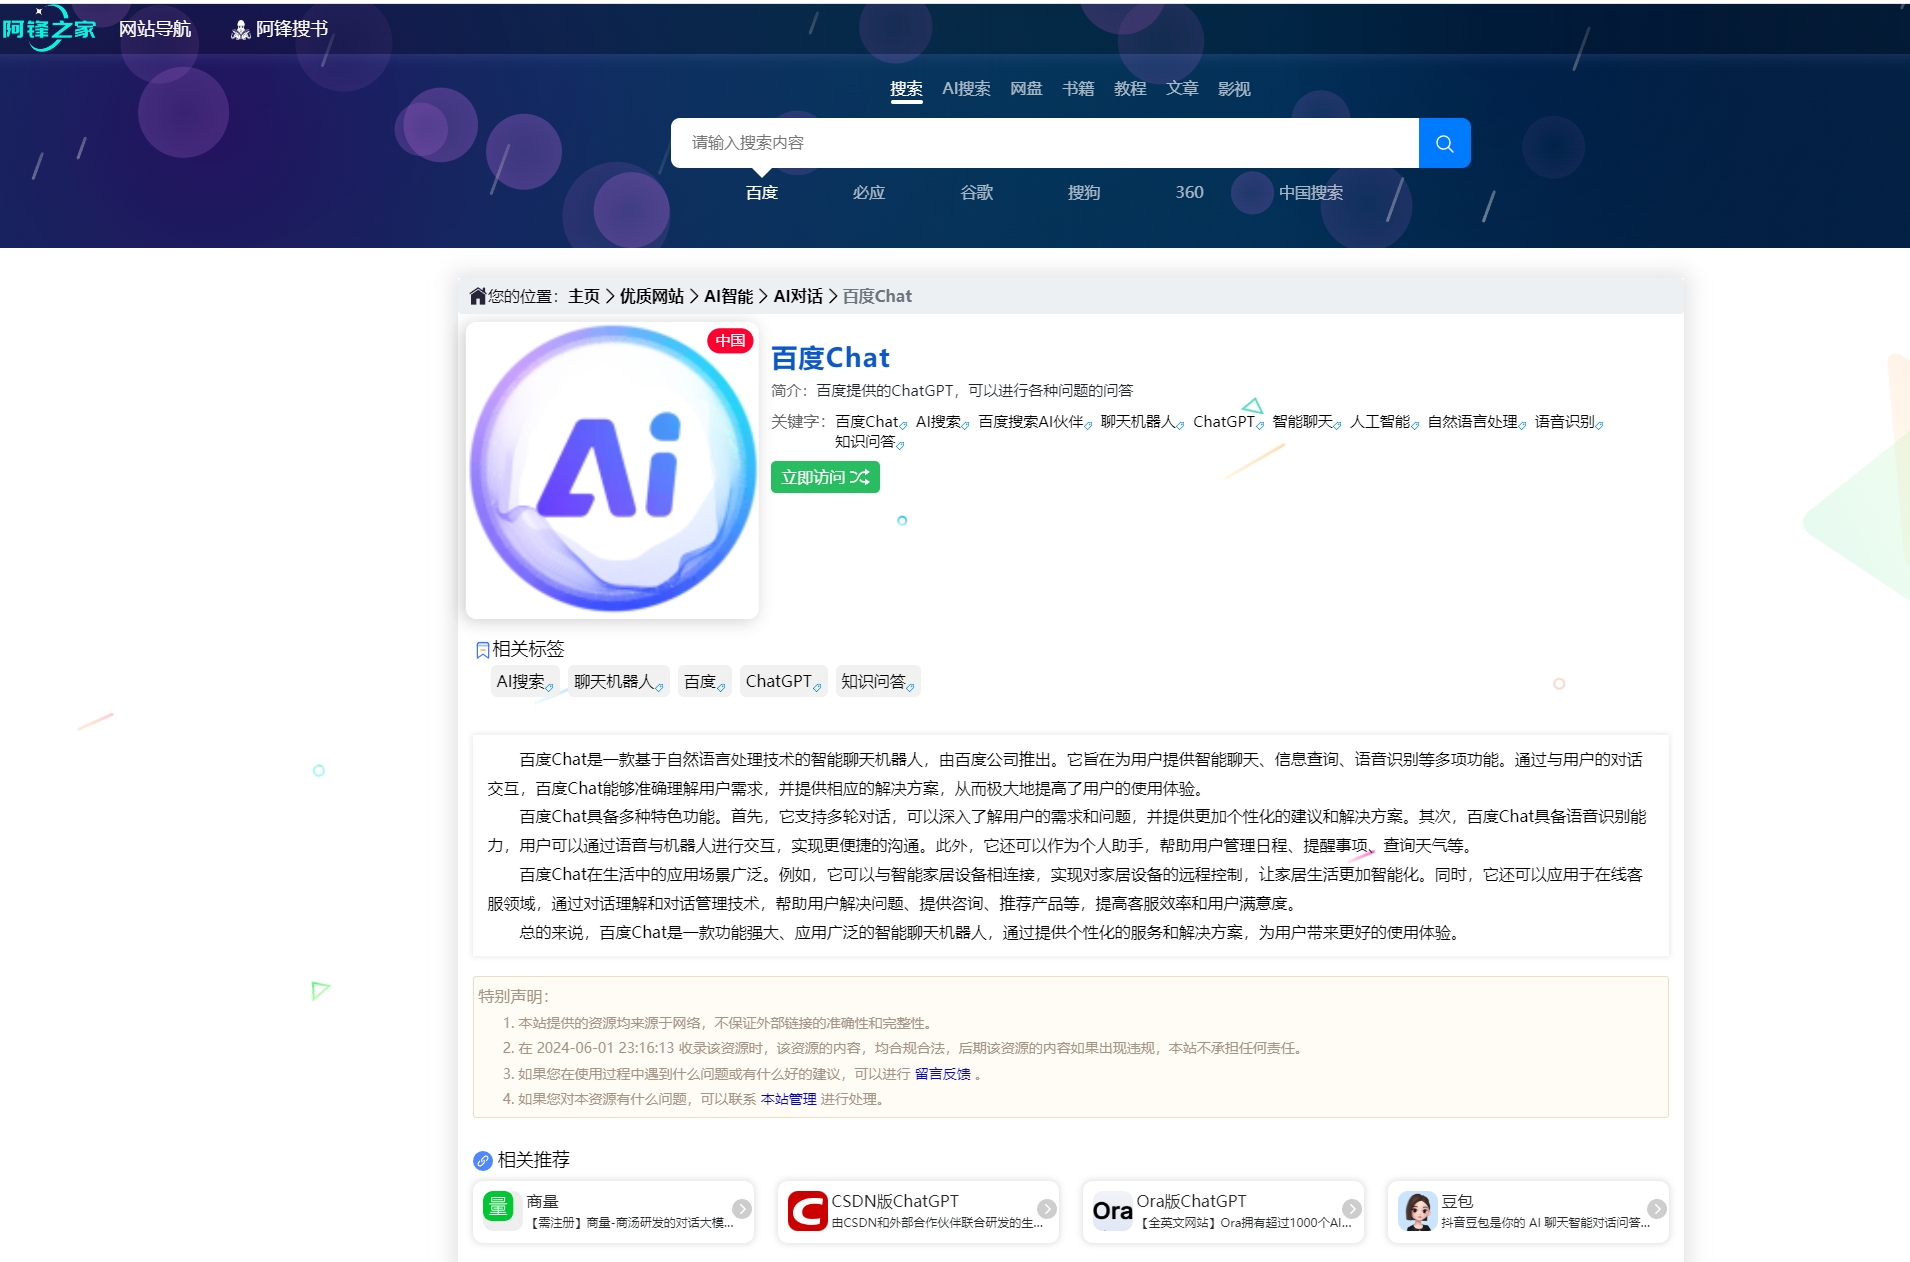Click the CSDN red C icon
The image size is (1910, 1262).
[807, 1210]
